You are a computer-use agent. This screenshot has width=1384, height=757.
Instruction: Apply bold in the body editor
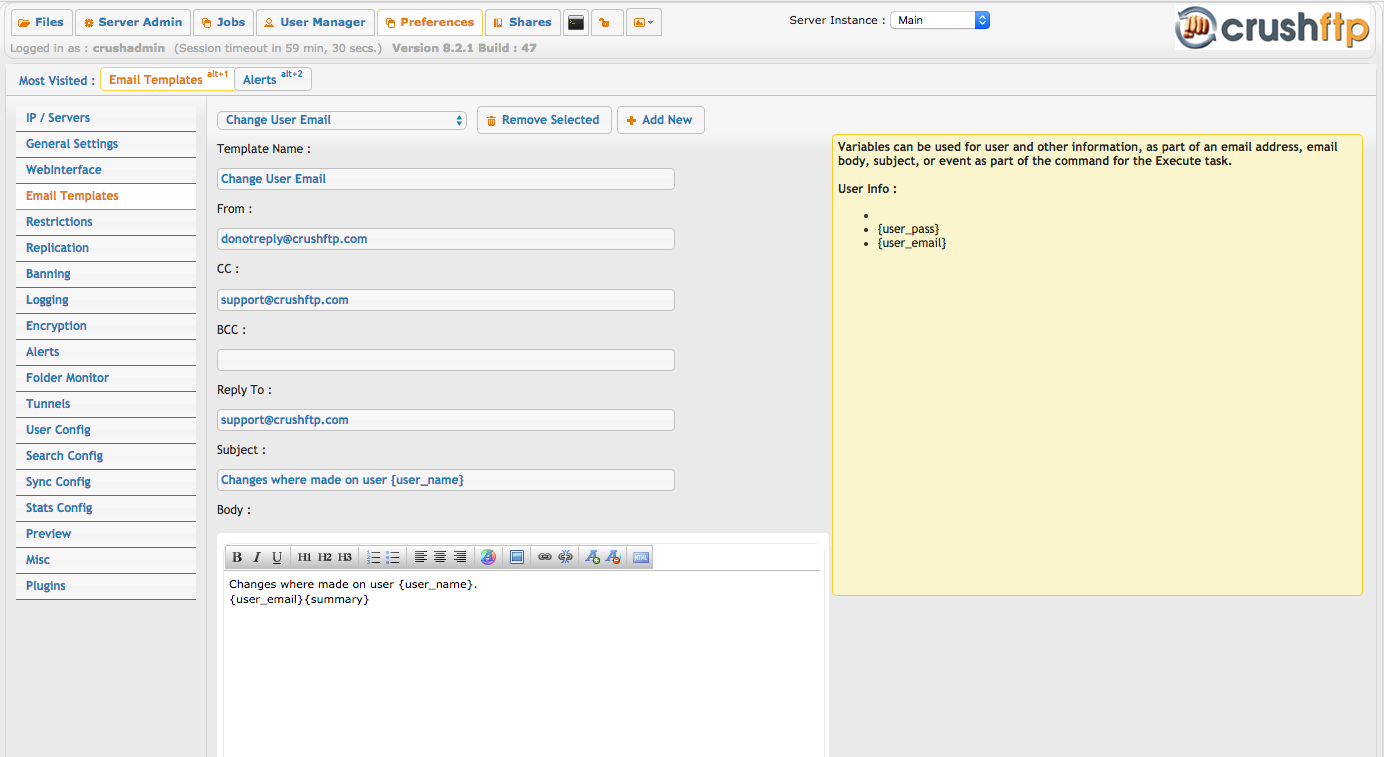237,557
